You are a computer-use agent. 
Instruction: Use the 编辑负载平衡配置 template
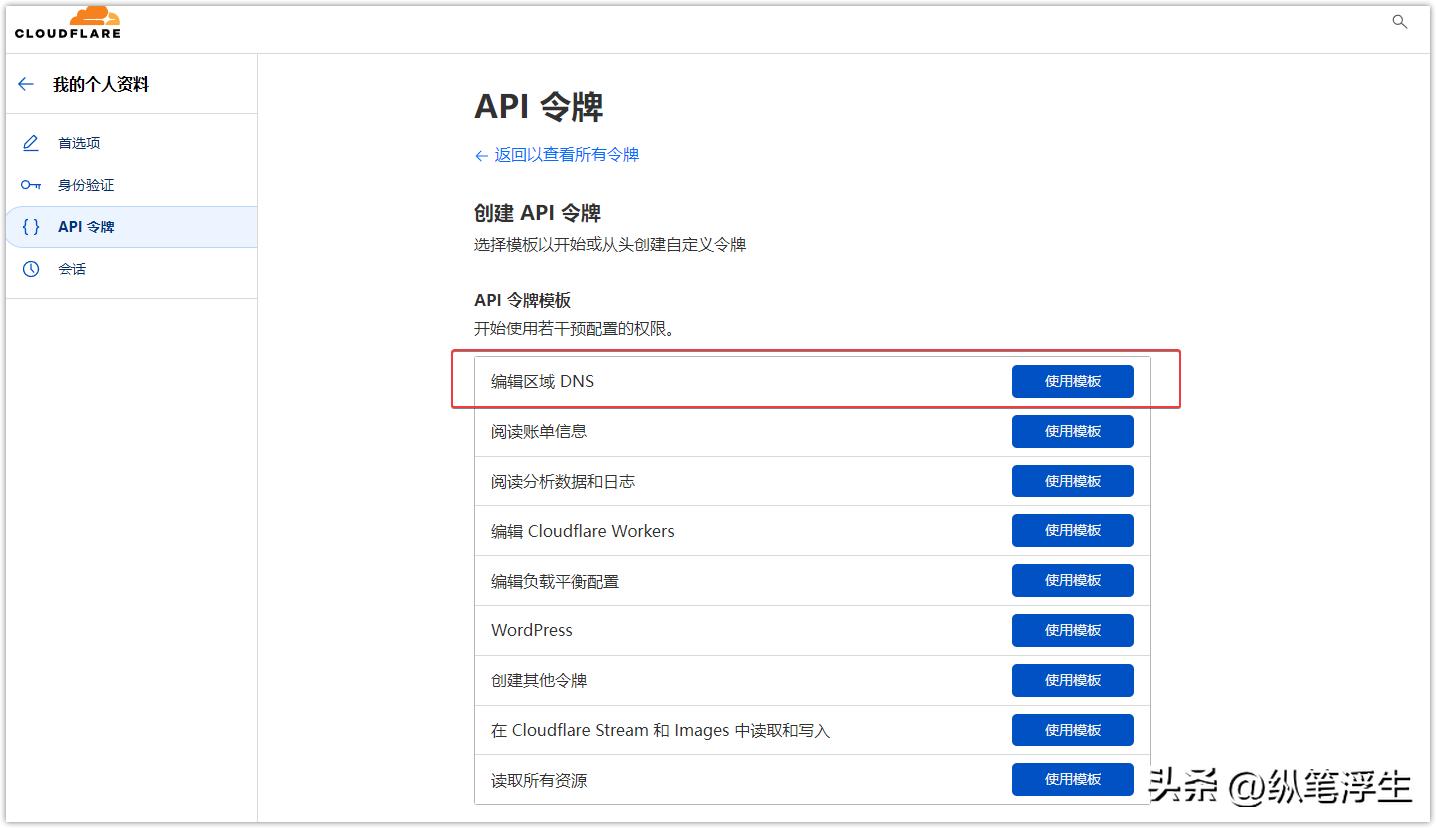(1072, 580)
